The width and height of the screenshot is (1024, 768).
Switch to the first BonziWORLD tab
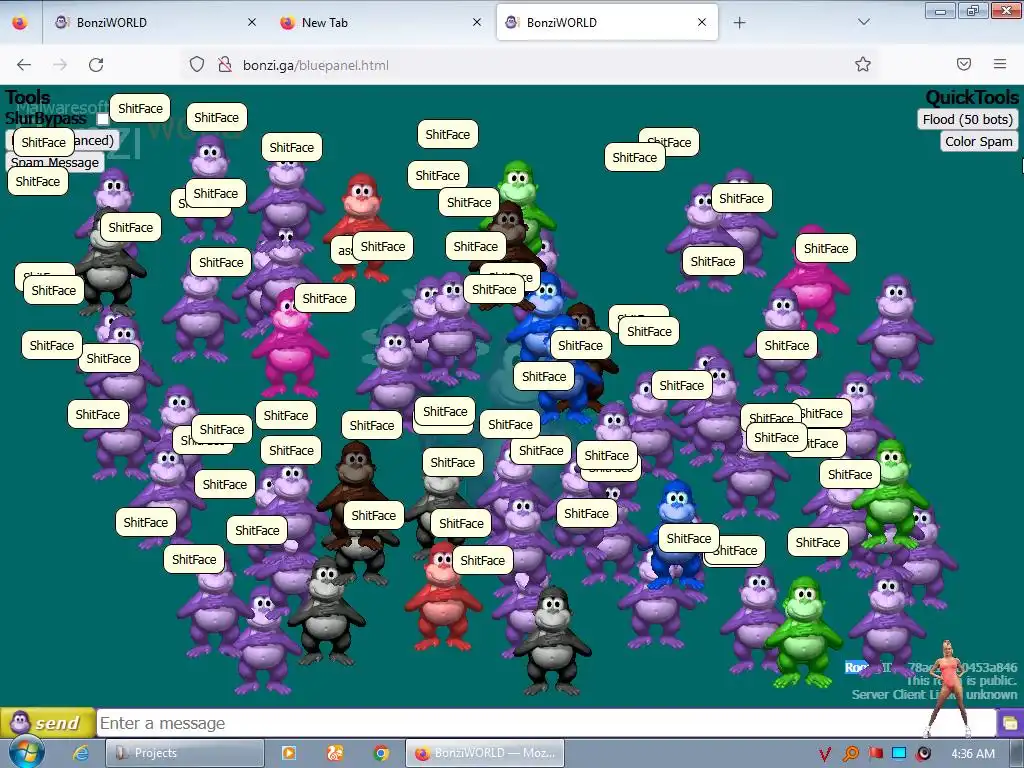pyautogui.click(x=156, y=22)
